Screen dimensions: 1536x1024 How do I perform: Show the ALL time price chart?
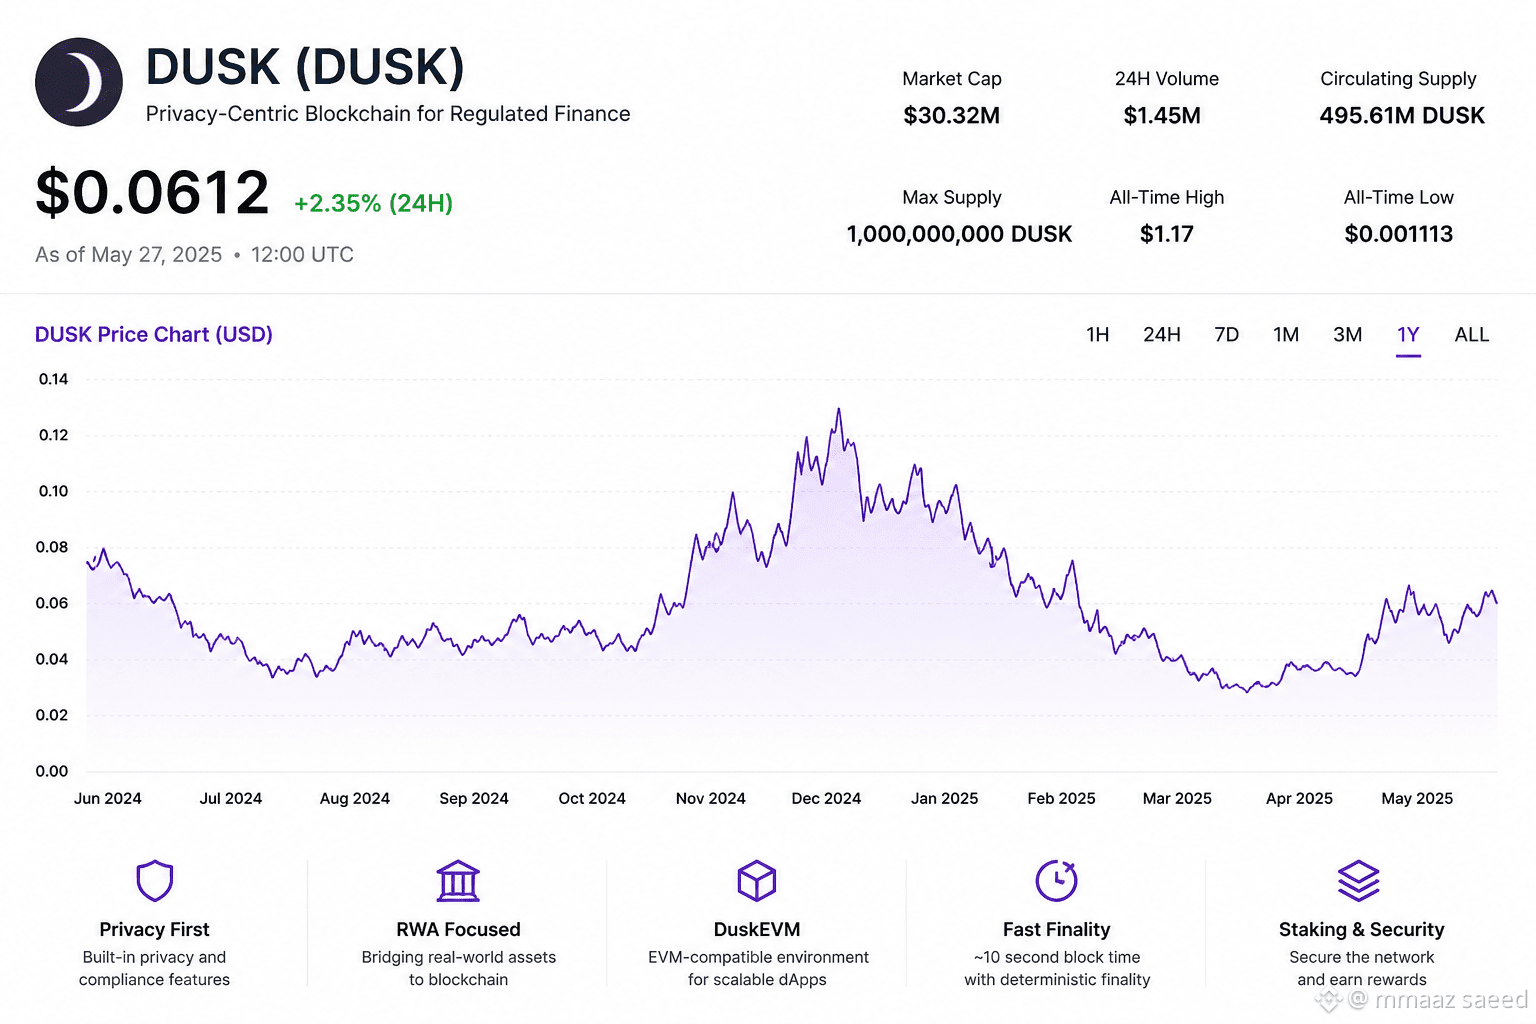point(1472,335)
